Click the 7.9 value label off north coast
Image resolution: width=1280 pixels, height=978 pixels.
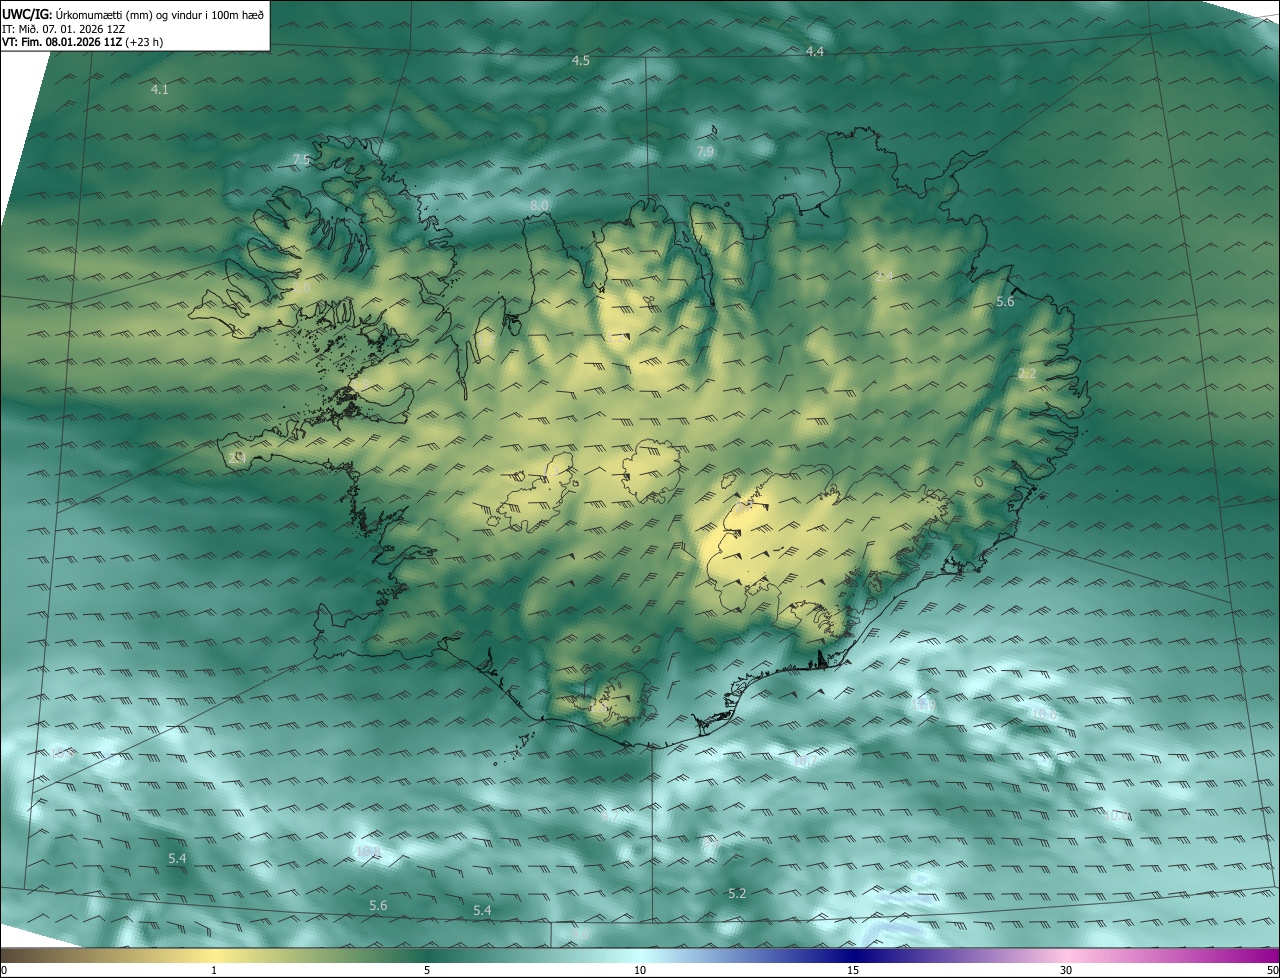pos(705,152)
